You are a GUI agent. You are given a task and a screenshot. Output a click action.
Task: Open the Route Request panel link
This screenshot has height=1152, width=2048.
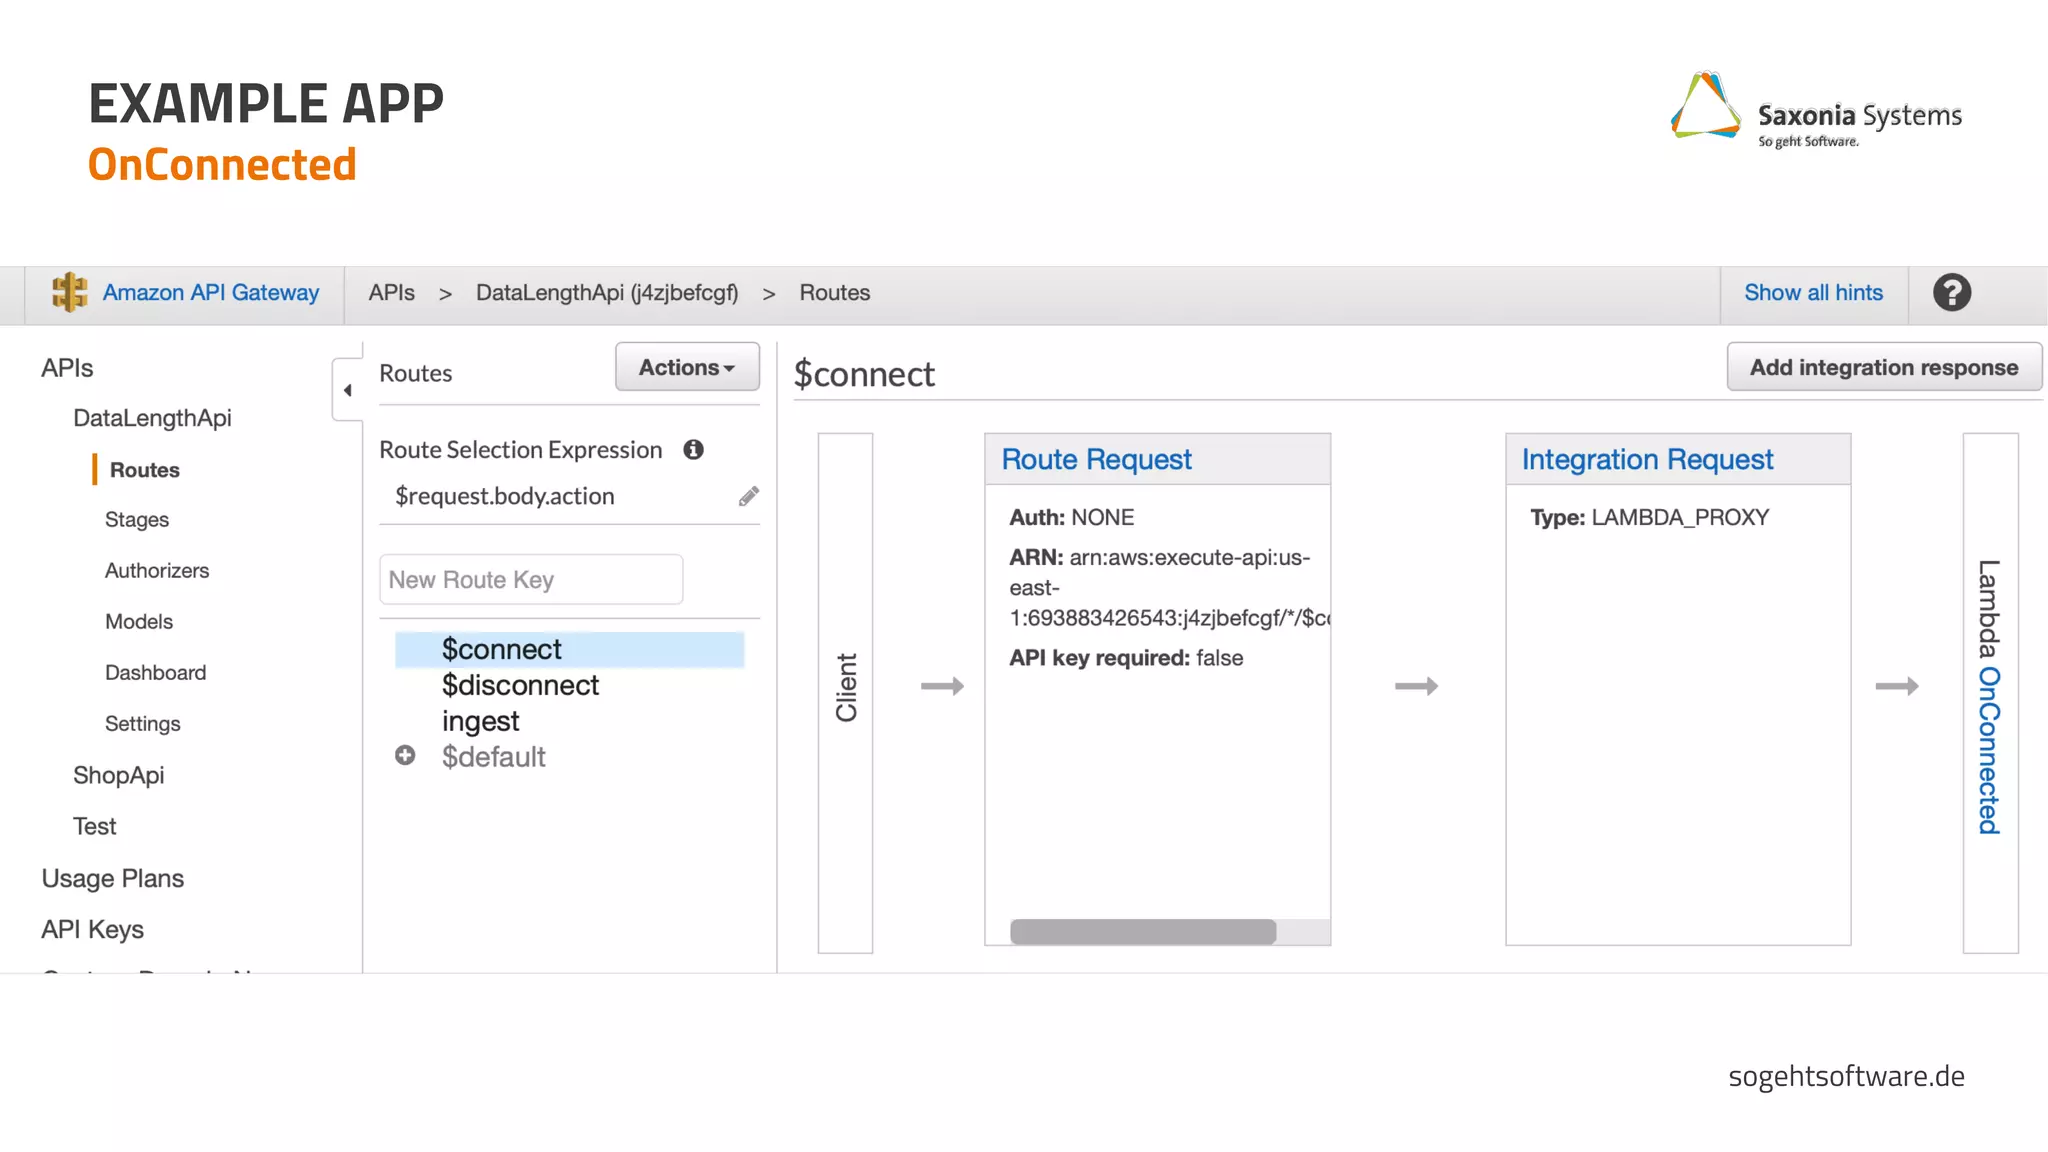[x=1096, y=459]
